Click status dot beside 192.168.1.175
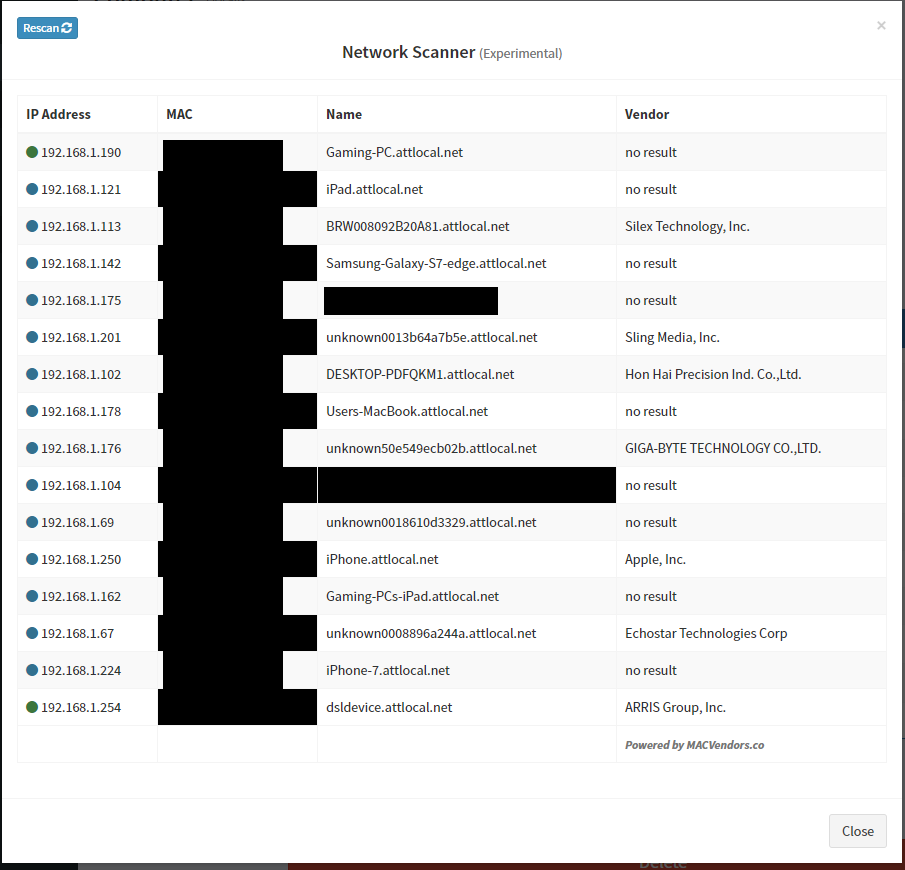This screenshot has height=870, width=905. click(x=32, y=300)
